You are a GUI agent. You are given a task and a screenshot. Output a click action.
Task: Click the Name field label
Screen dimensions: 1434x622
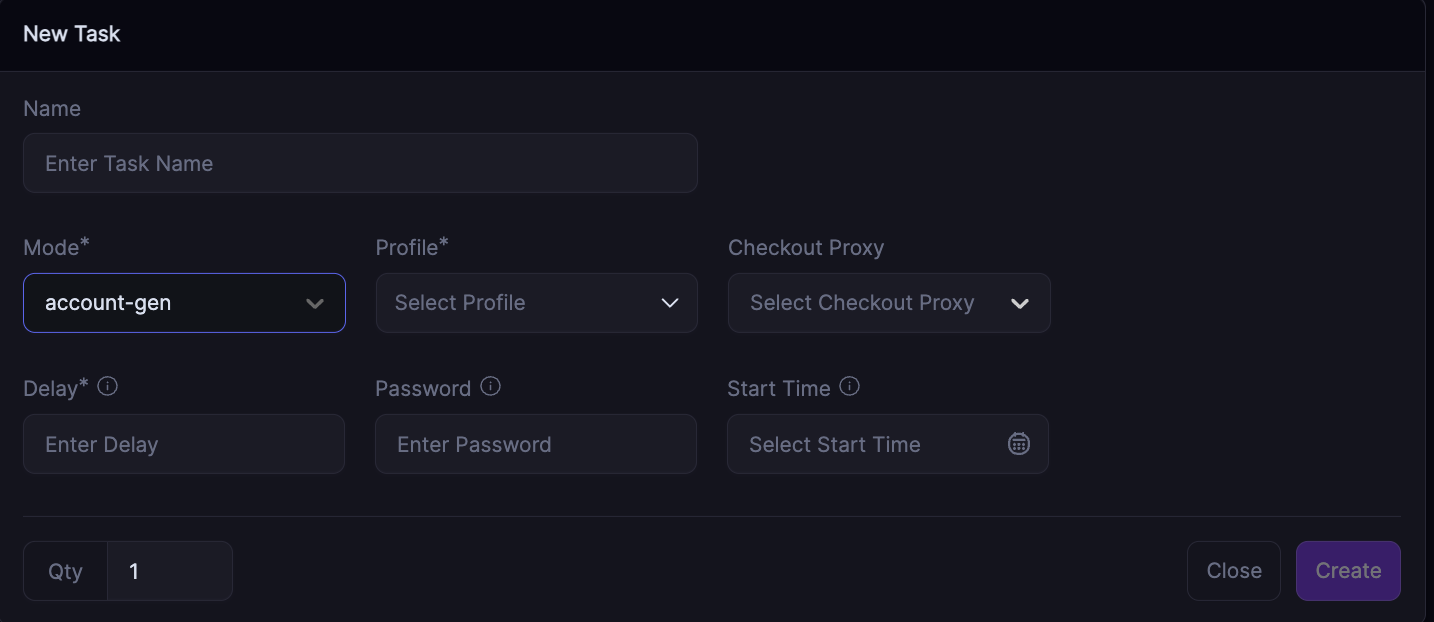point(52,109)
